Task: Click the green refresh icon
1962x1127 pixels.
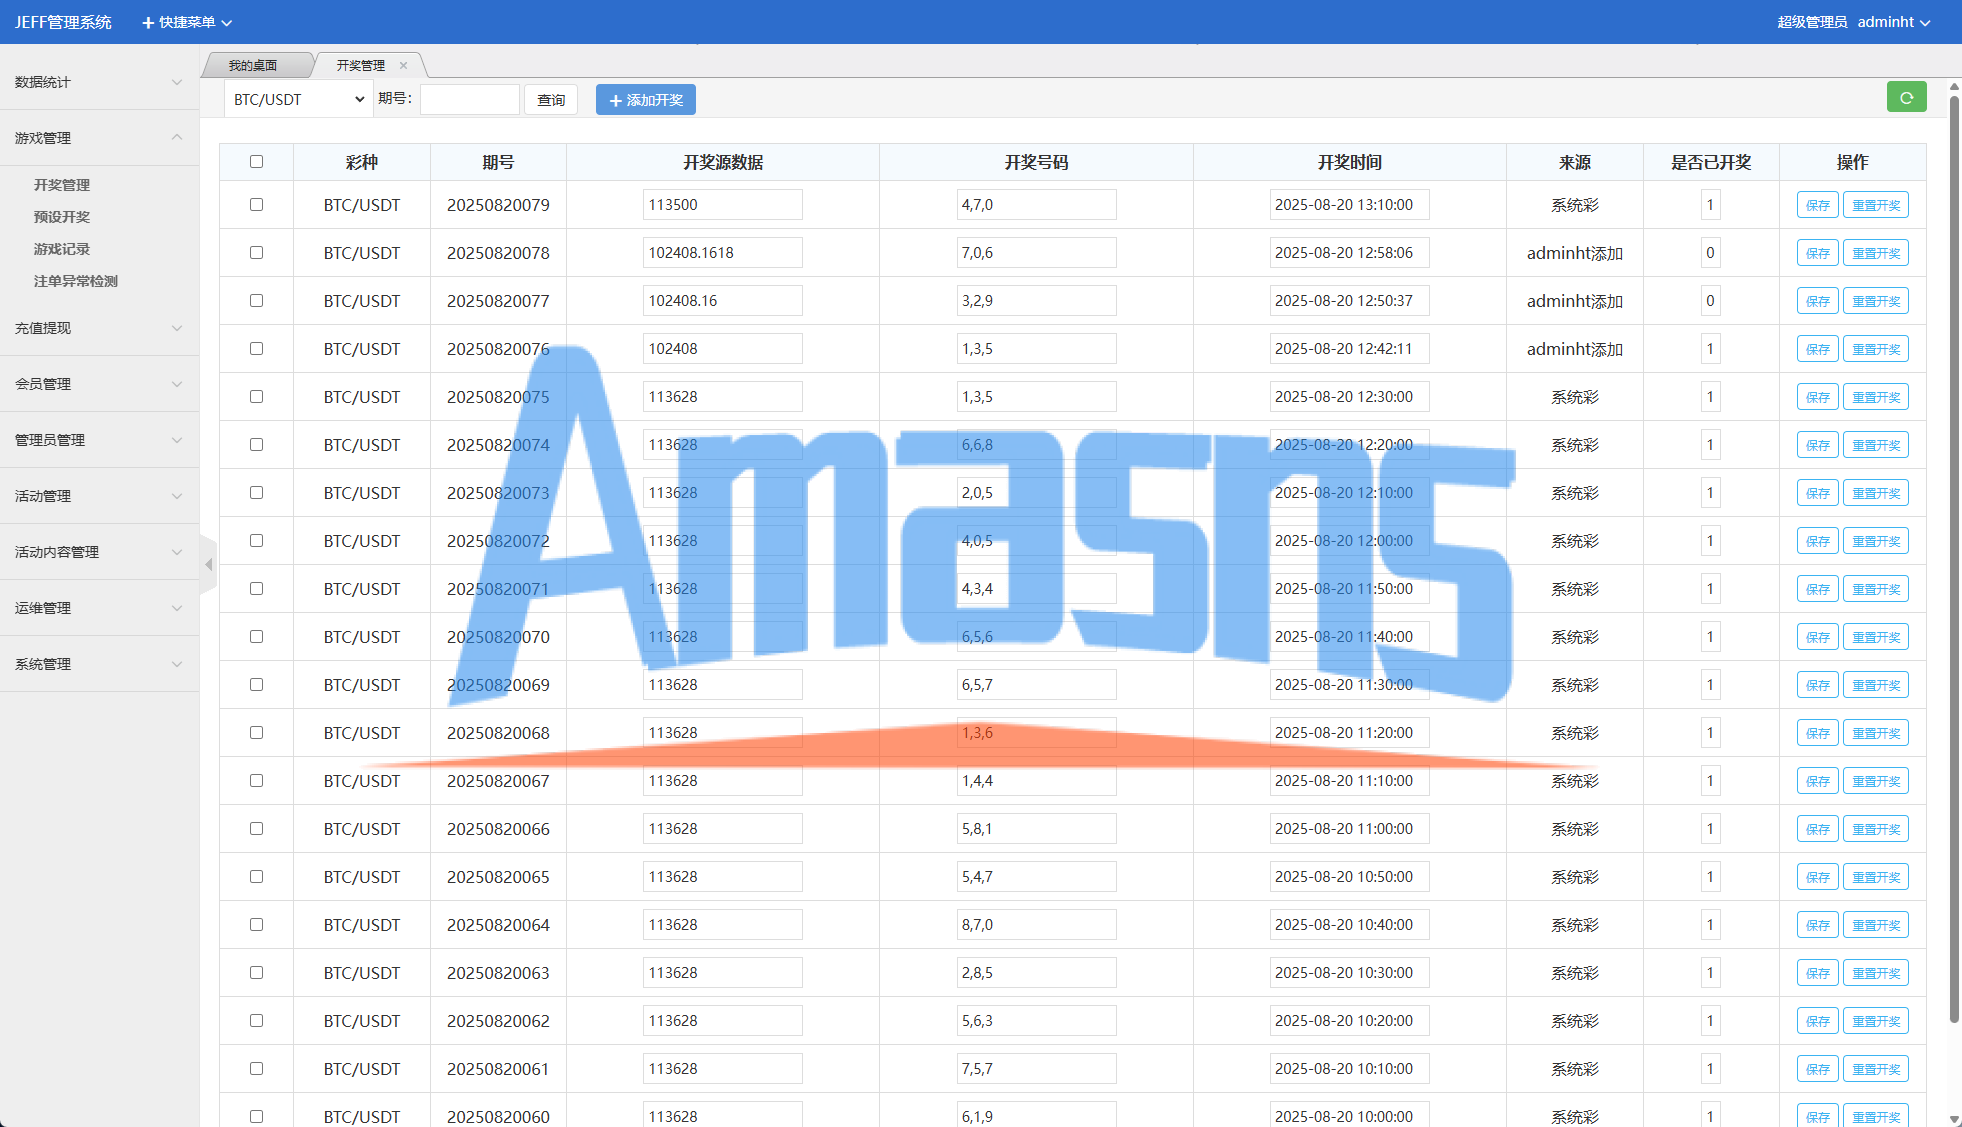Action: pyautogui.click(x=1906, y=98)
